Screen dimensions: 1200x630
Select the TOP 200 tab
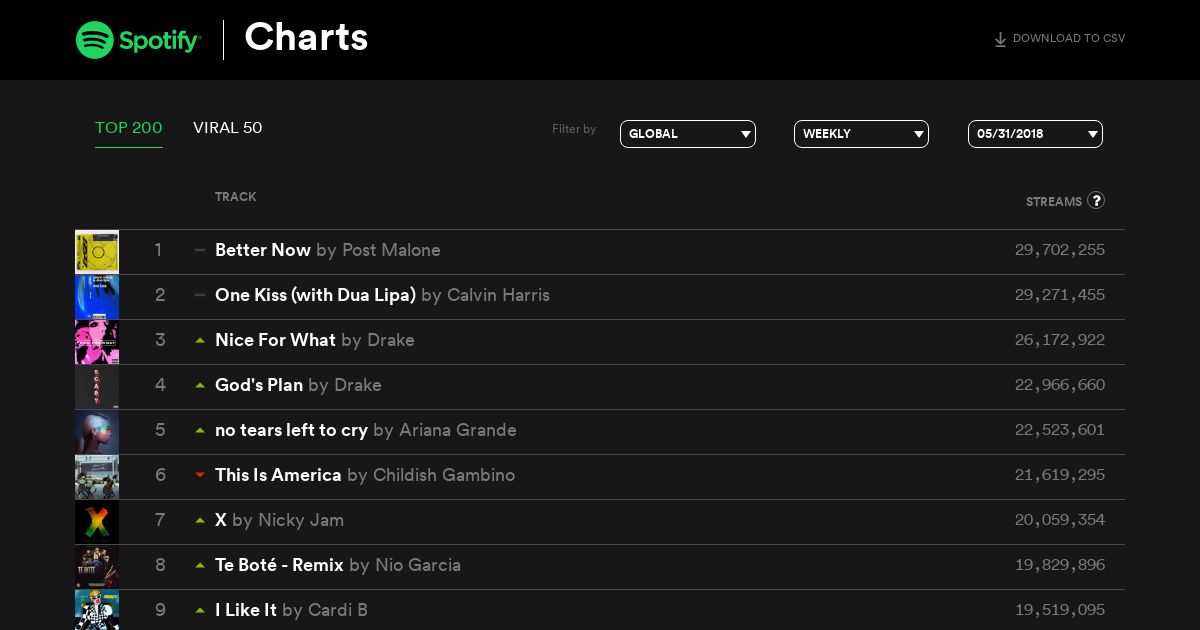129,128
